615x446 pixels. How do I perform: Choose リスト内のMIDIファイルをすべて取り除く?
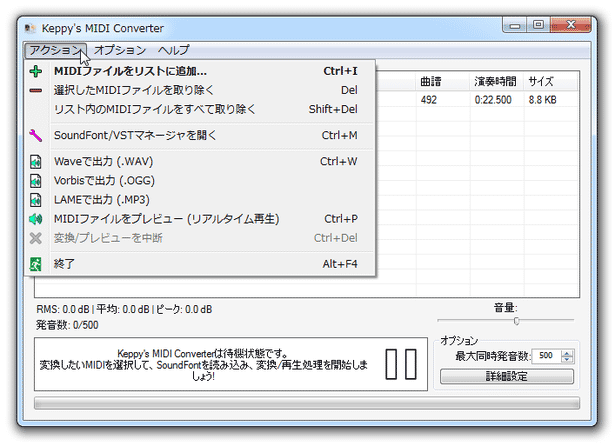[200, 109]
